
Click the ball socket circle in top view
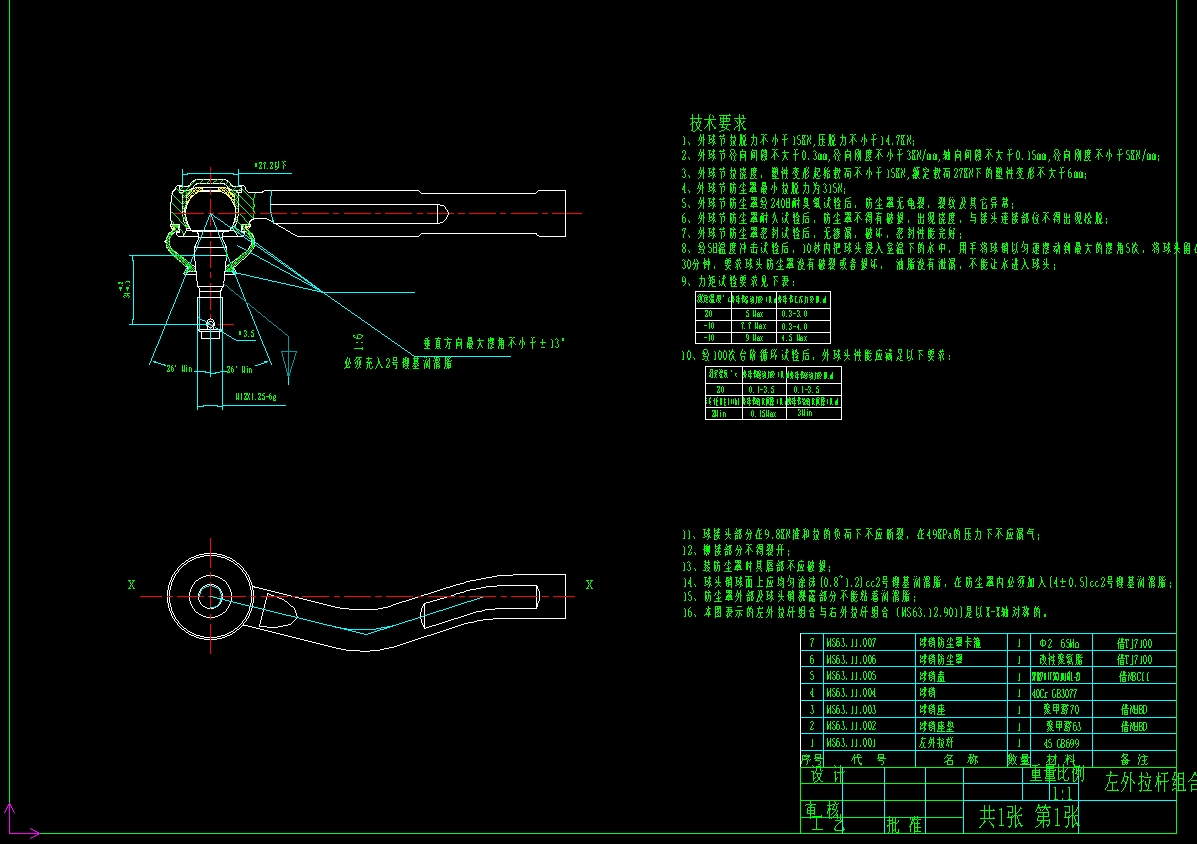click(x=210, y=597)
